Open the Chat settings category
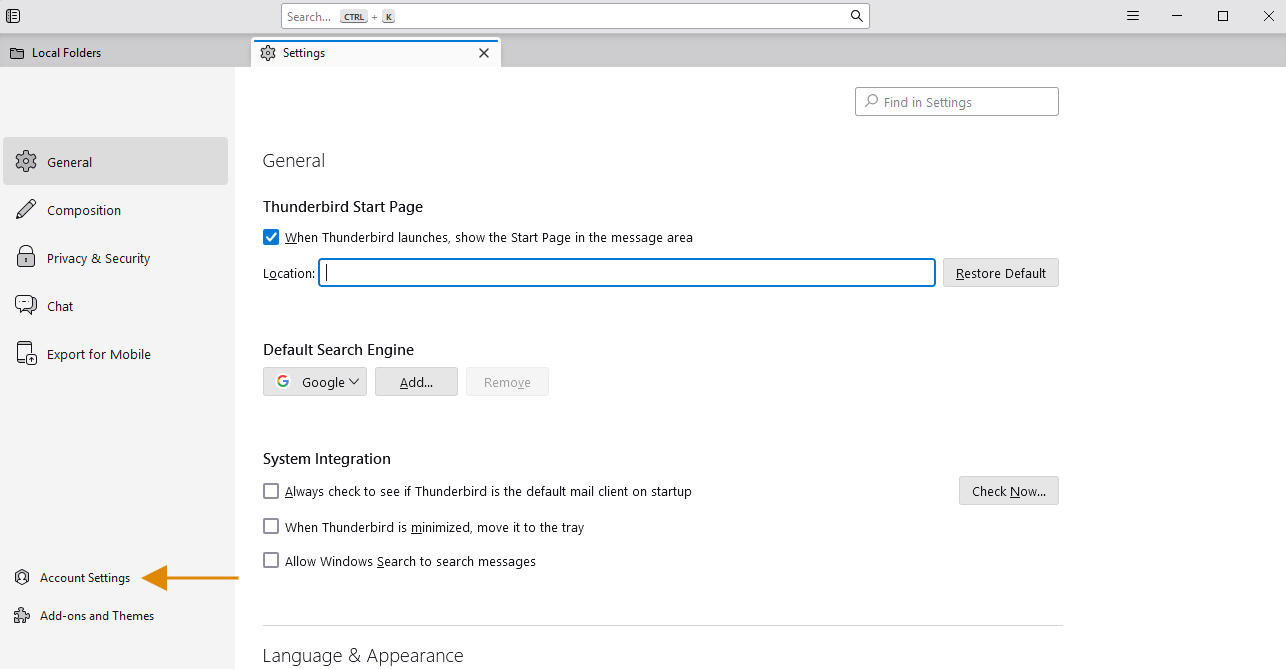 (x=116, y=306)
